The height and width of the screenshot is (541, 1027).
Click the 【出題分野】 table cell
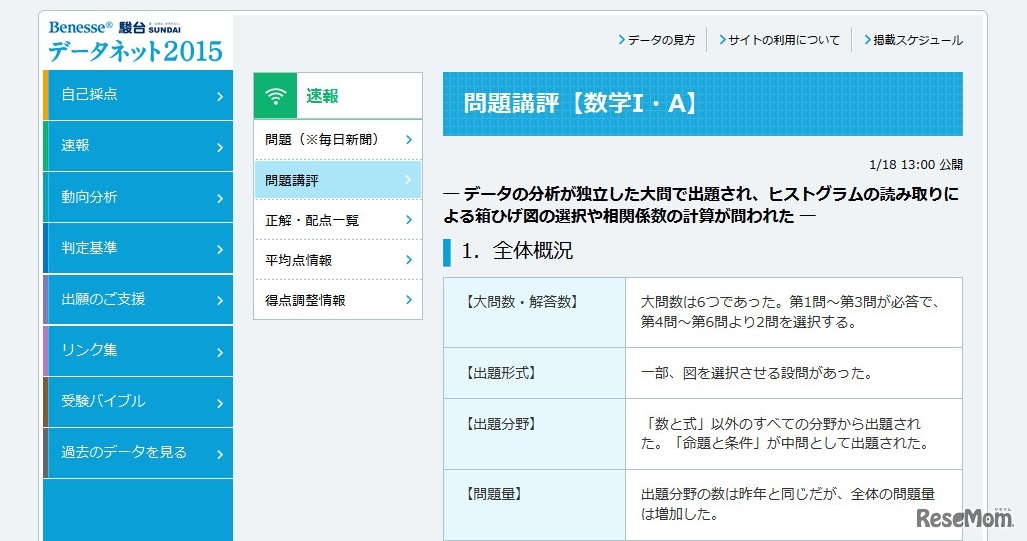click(534, 434)
